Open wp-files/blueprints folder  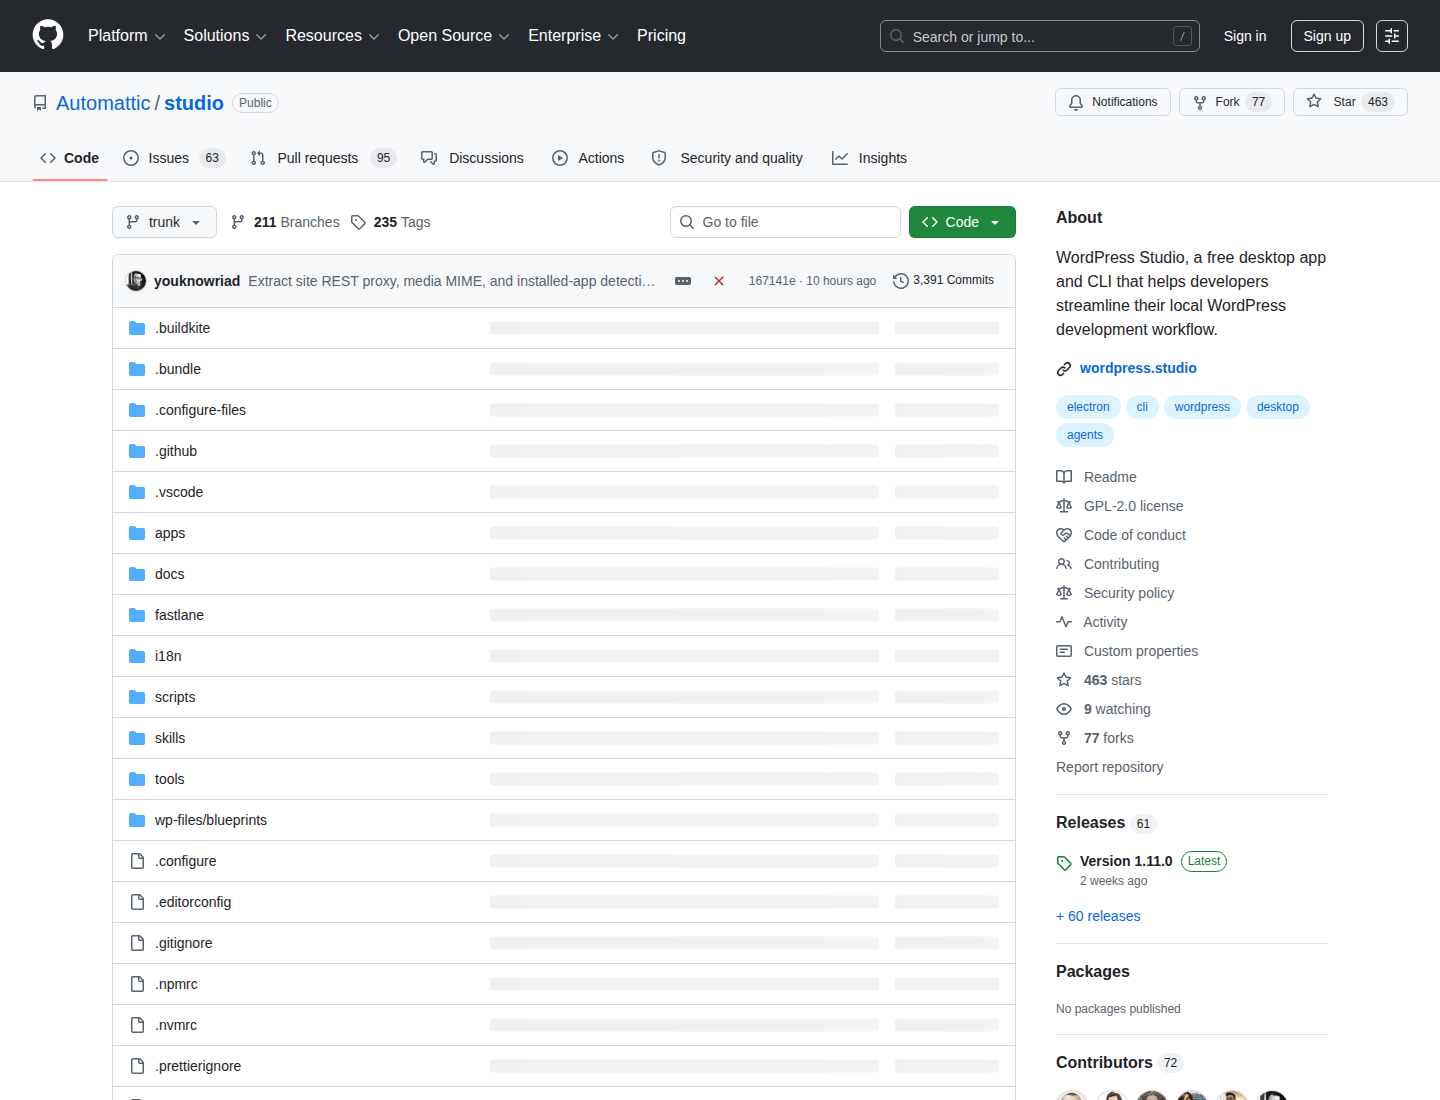coord(211,820)
